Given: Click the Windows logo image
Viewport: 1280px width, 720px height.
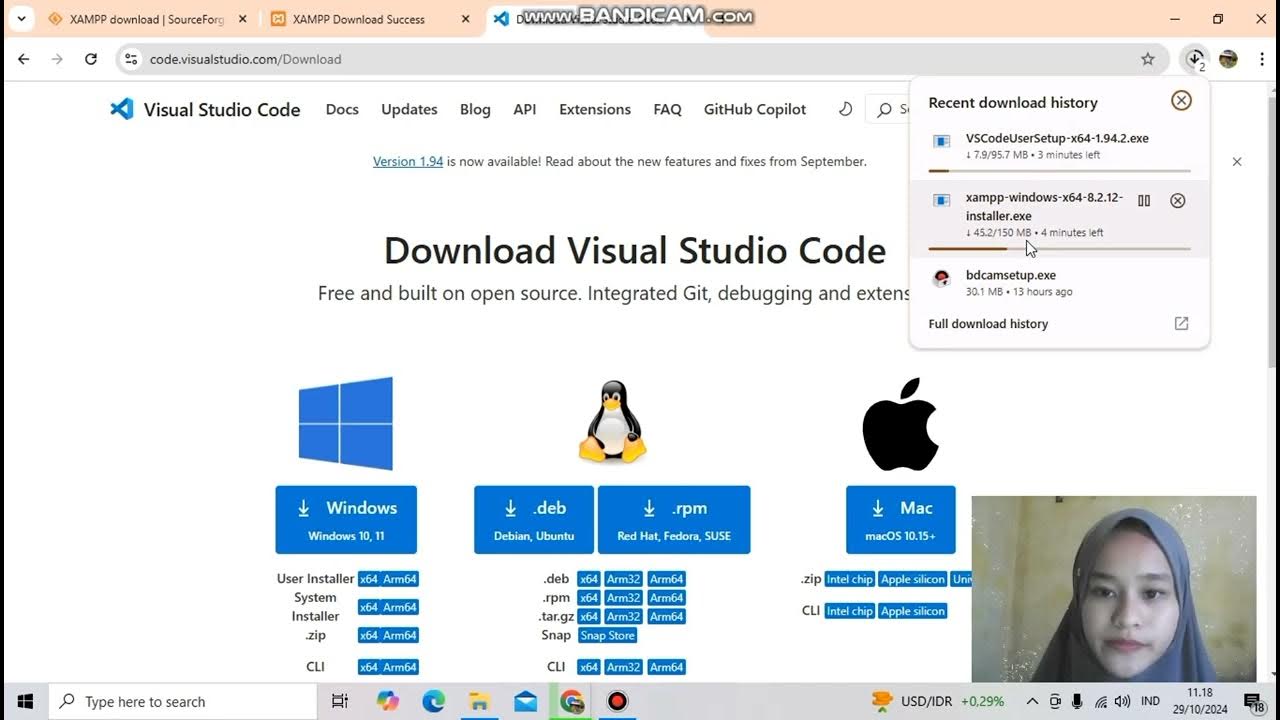Looking at the screenshot, I should point(346,424).
